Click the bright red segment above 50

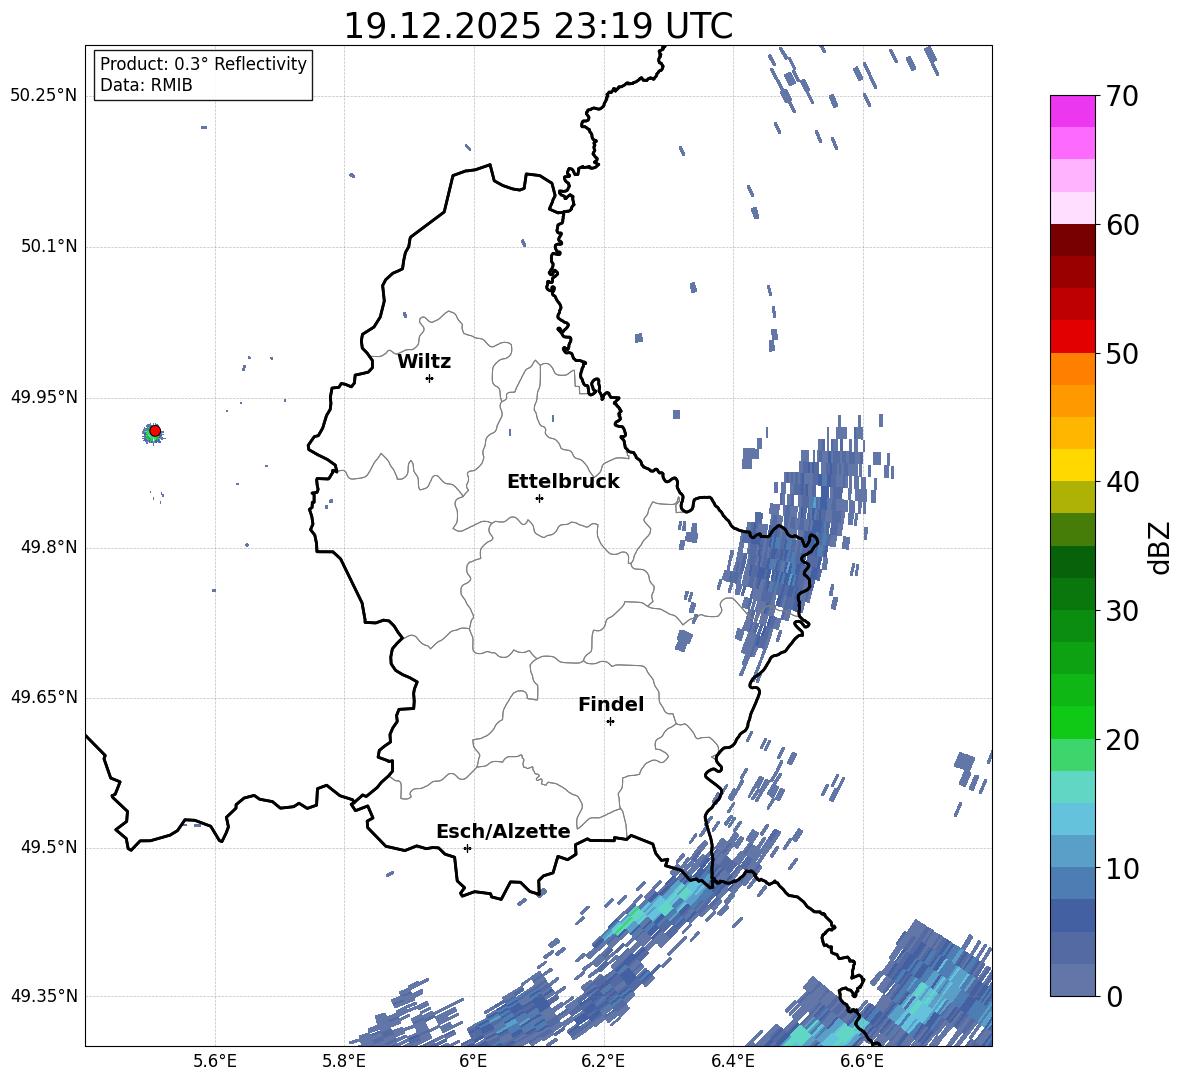[1072, 337]
